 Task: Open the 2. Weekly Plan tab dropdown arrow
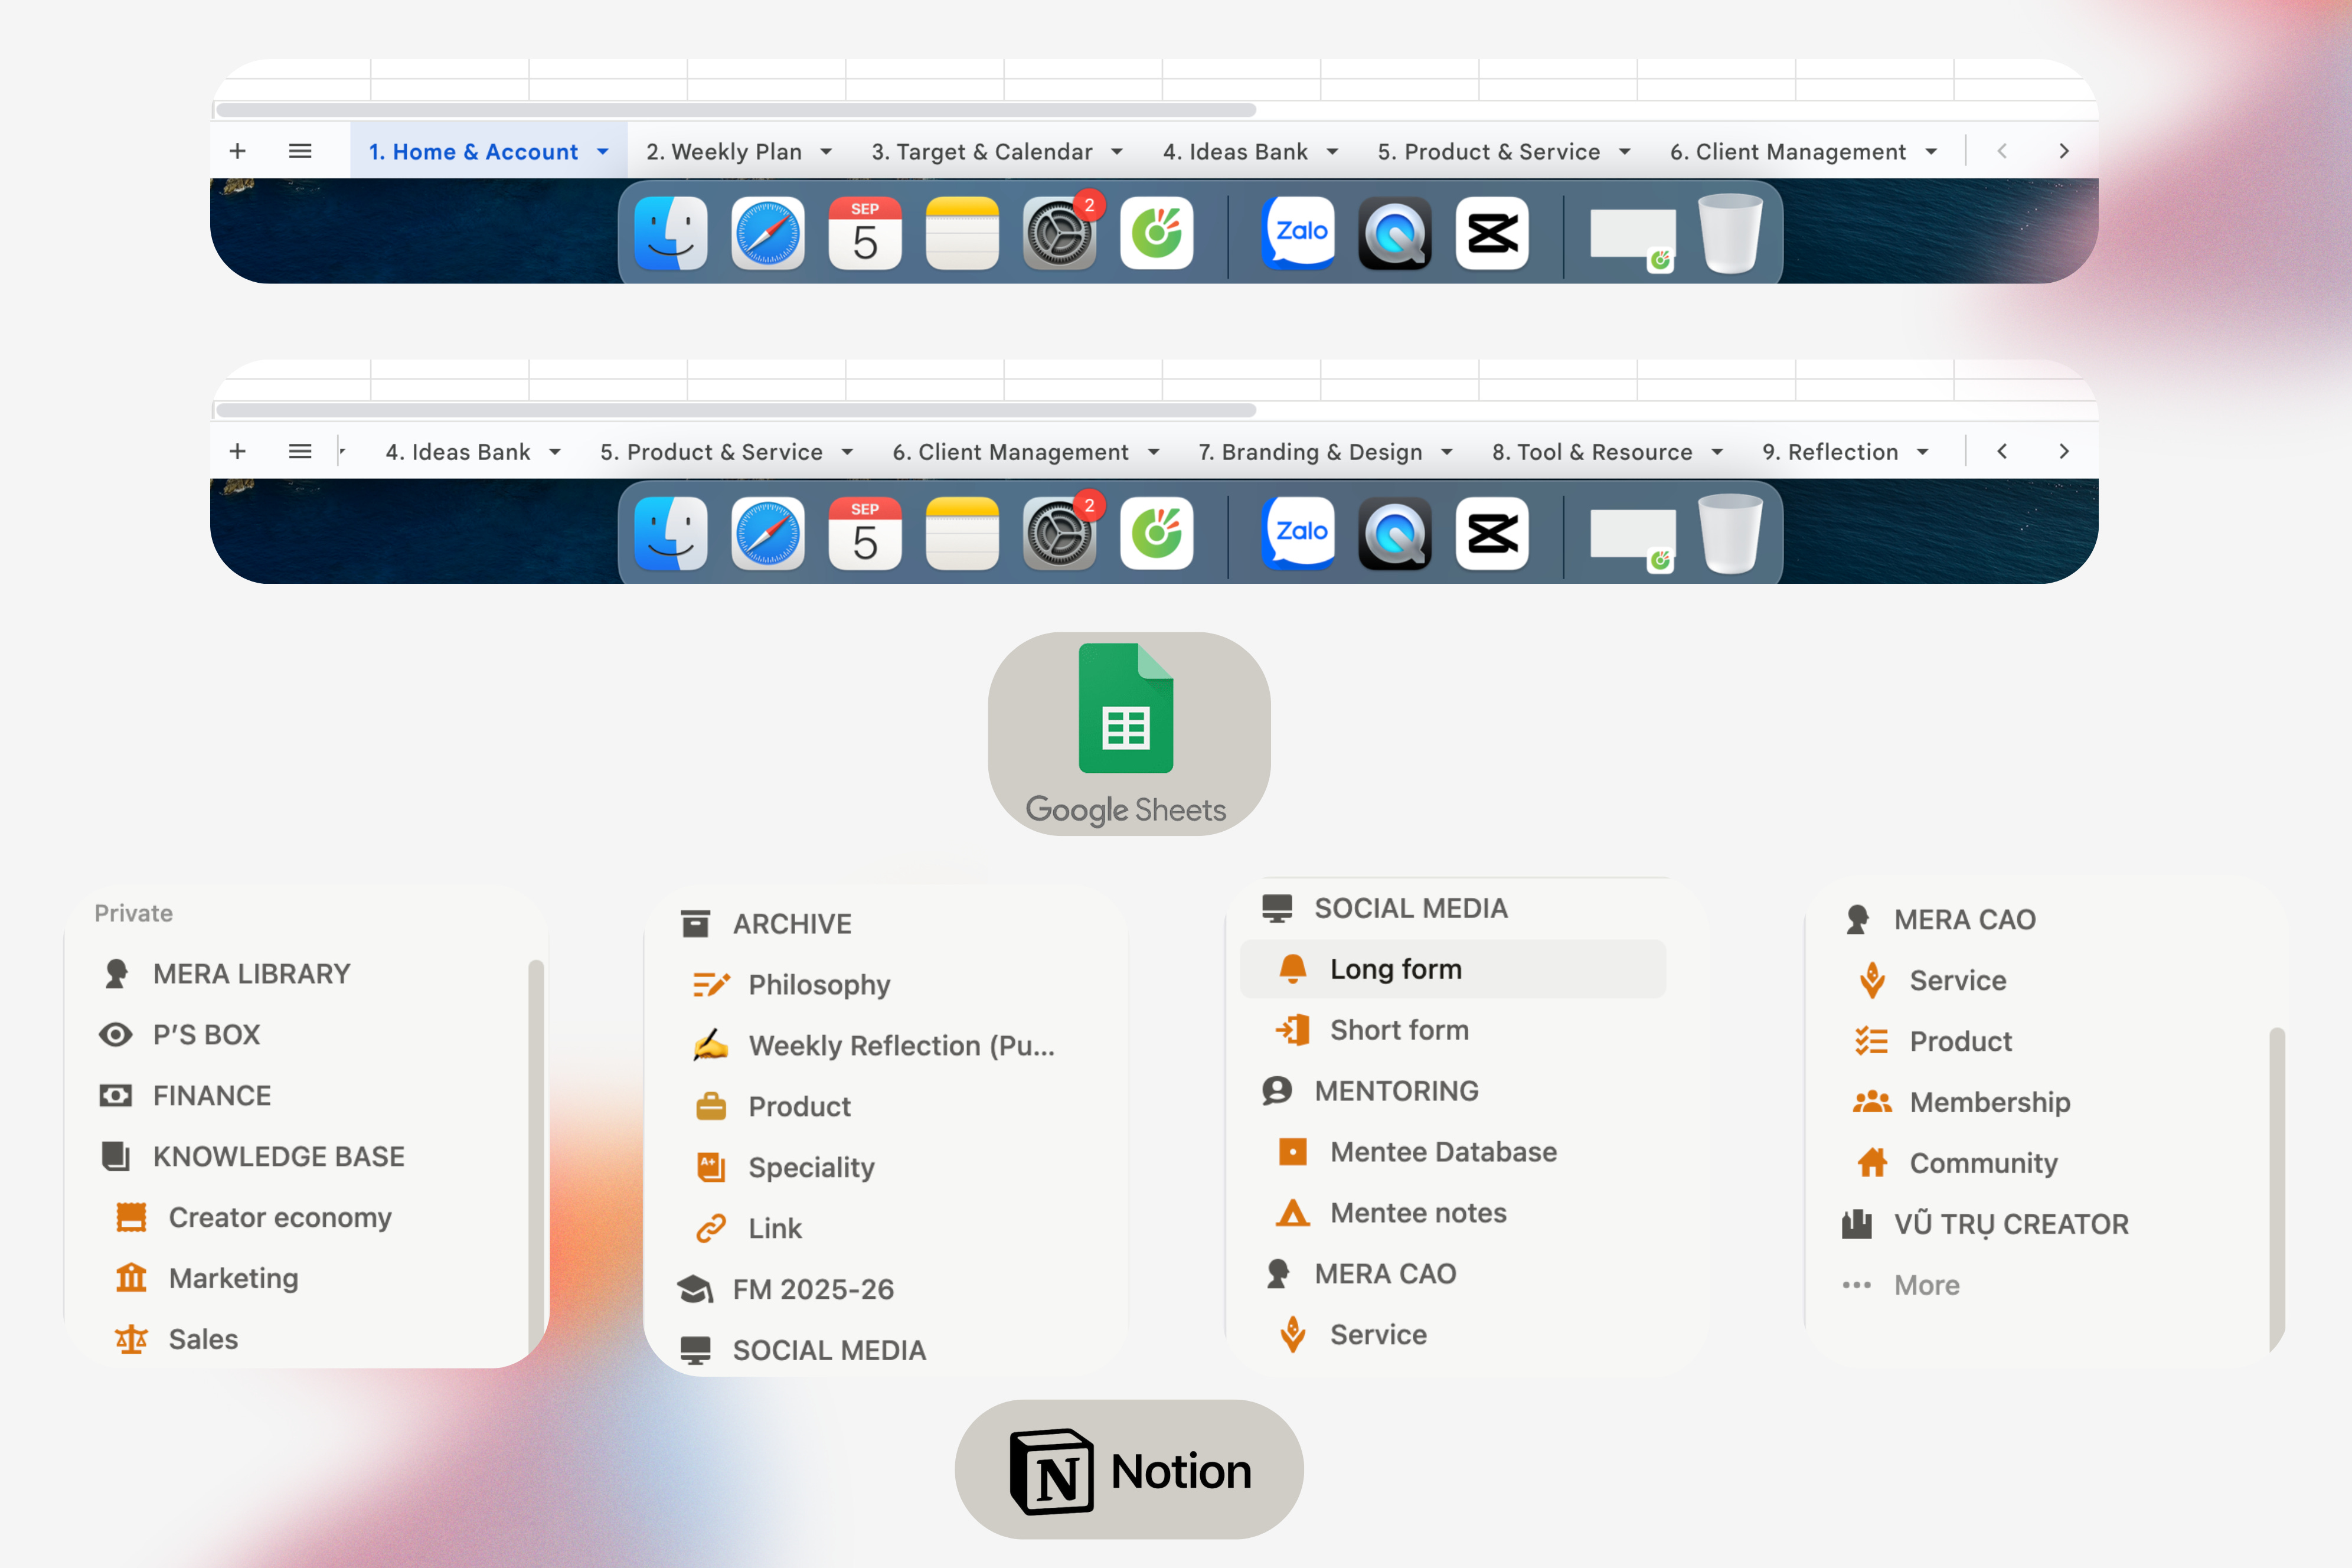[x=826, y=152]
